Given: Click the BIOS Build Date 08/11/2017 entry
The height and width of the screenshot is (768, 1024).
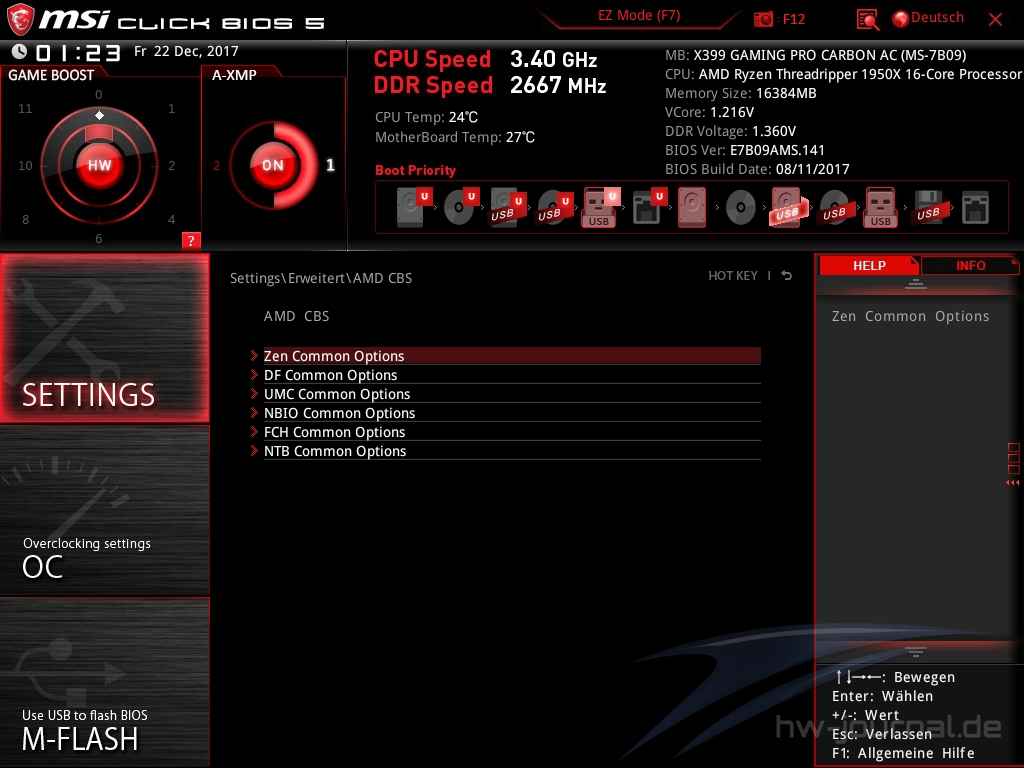Looking at the screenshot, I should point(757,169).
